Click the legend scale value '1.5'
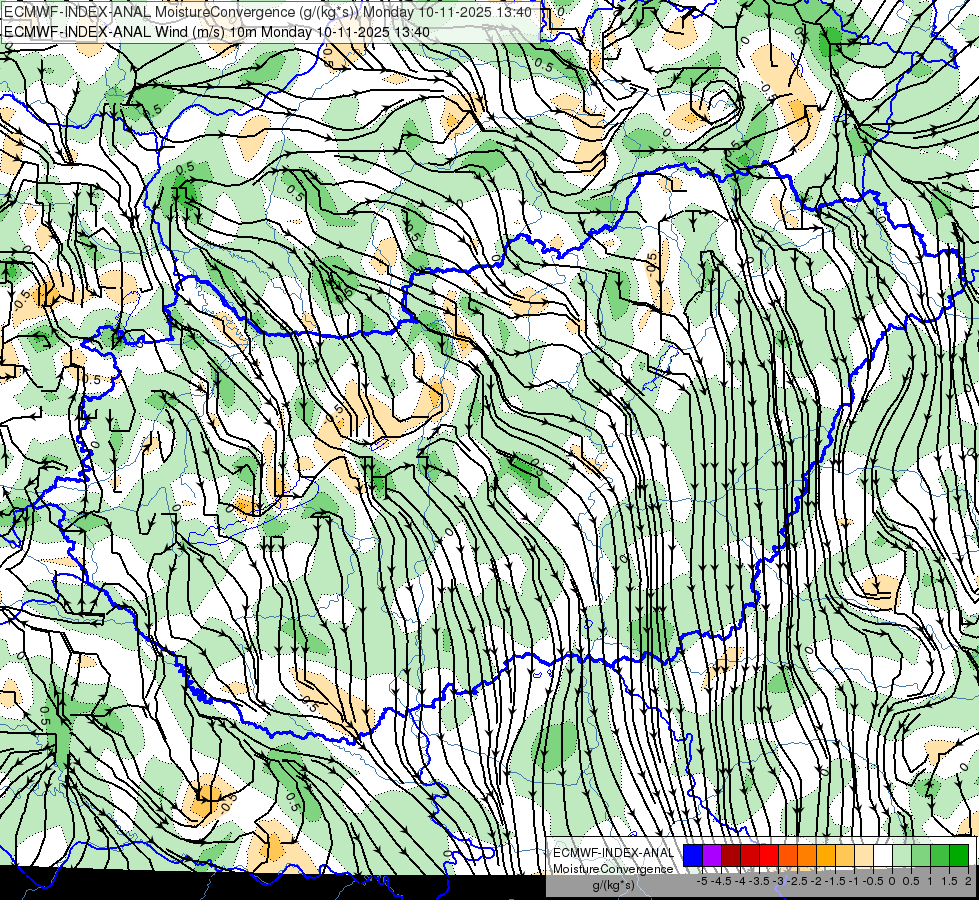Viewport: 979px width, 900px height. [x=950, y=881]
